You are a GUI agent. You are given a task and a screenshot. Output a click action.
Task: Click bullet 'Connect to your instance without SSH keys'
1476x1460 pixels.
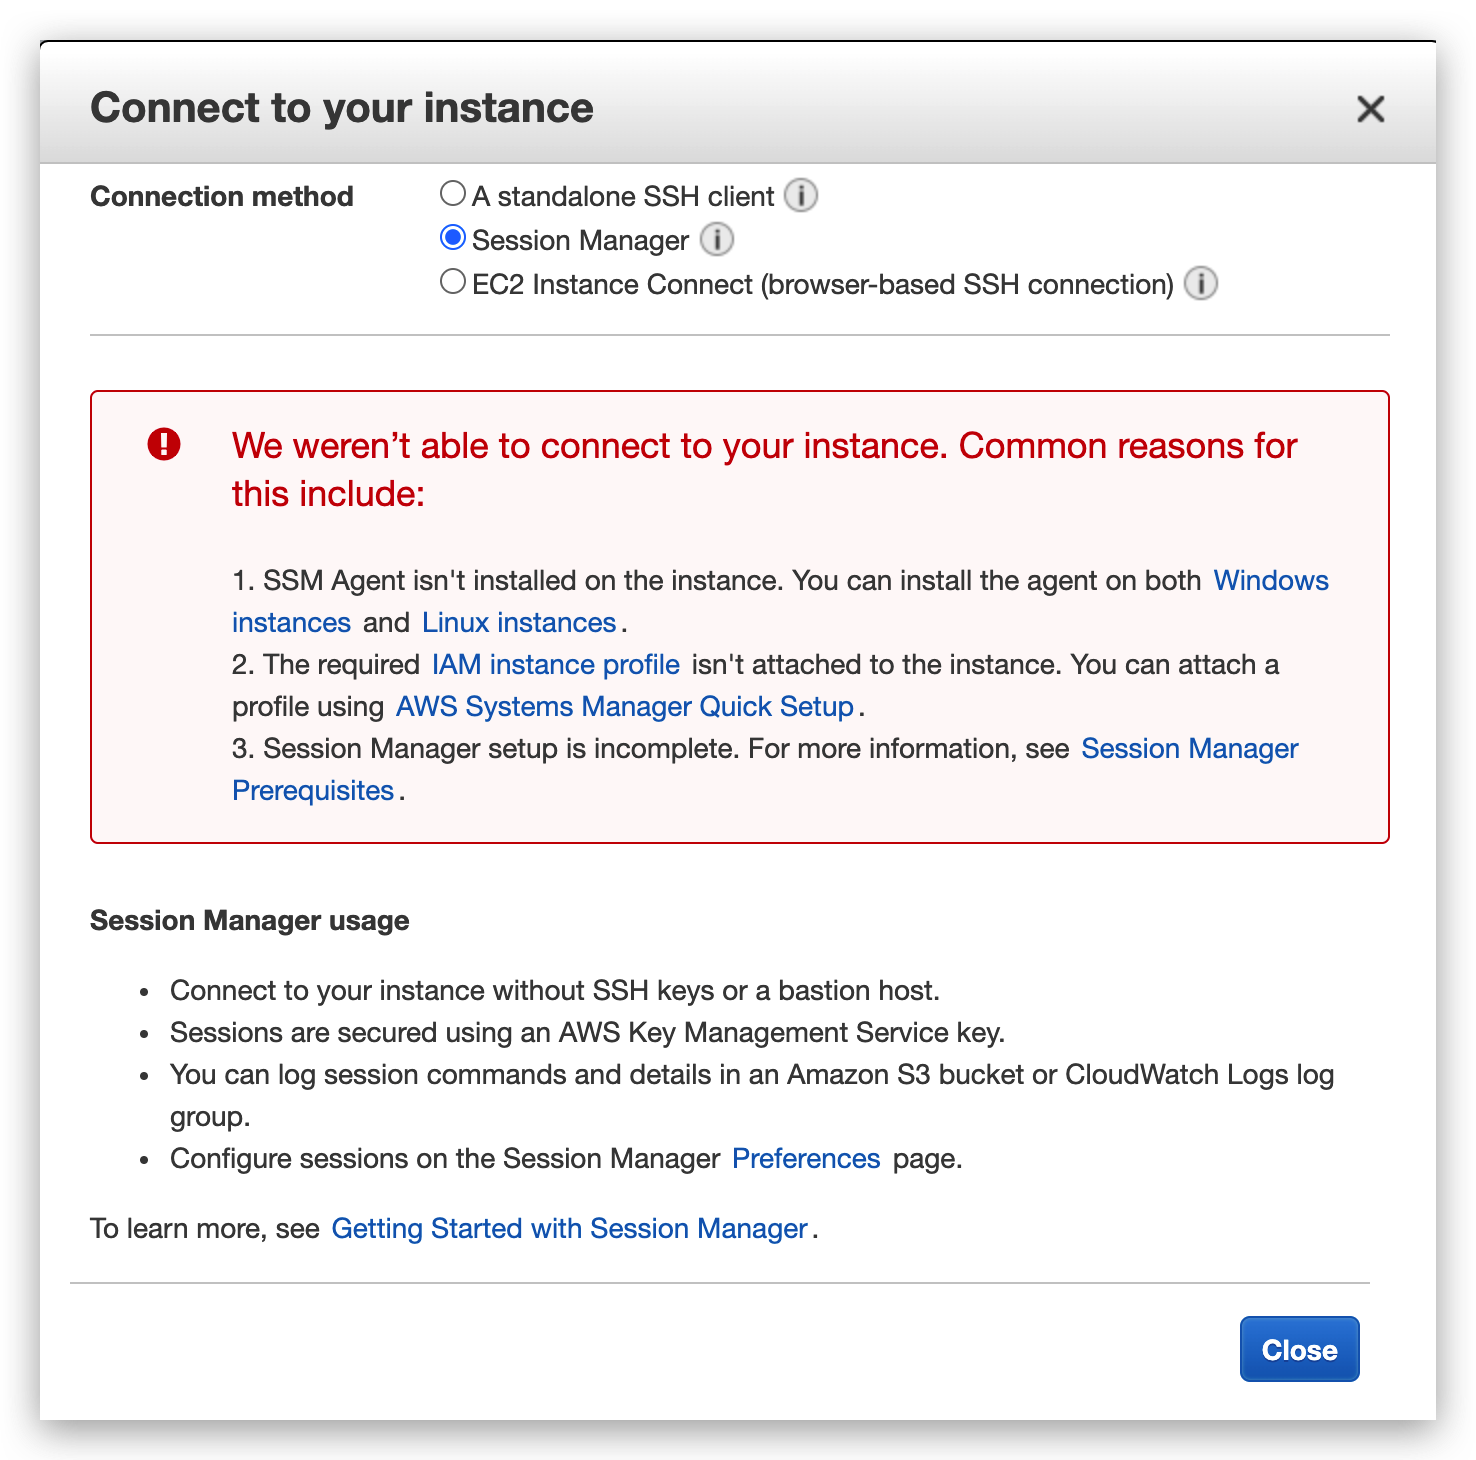click(555, 990)
